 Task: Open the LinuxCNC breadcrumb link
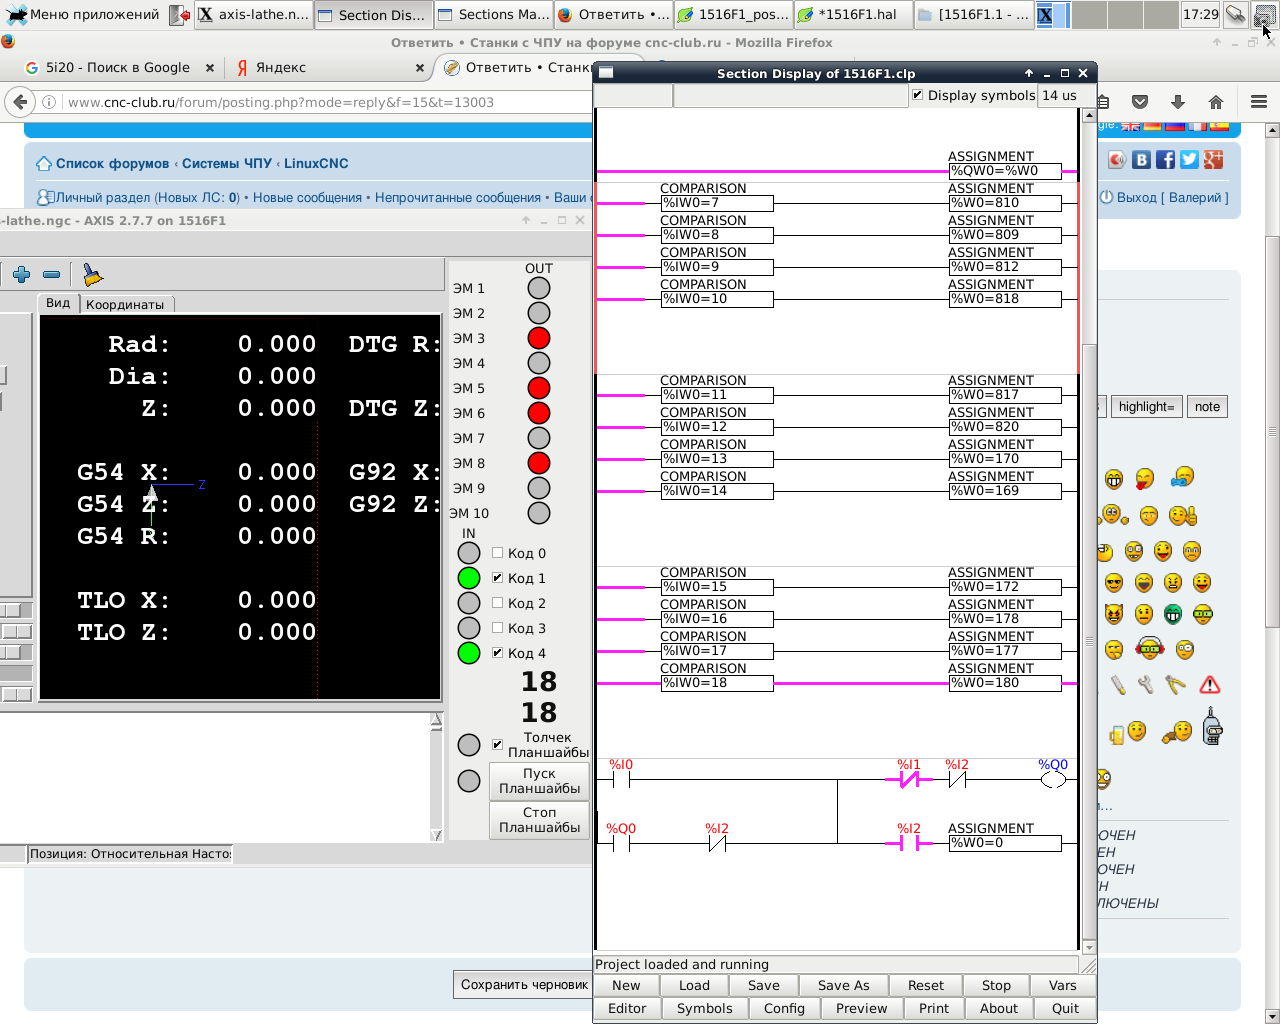pyautogui.click(x=316, y=164)
